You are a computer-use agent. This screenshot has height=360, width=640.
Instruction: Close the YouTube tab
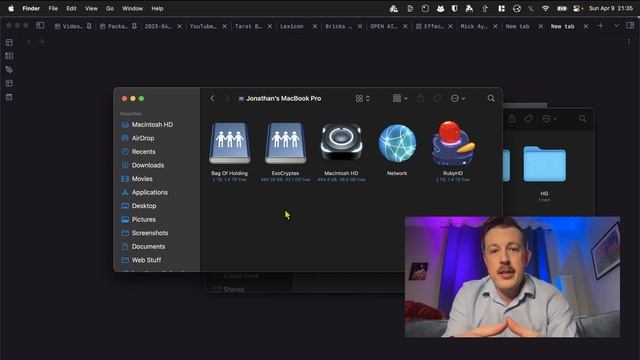(x=224, y=26)
